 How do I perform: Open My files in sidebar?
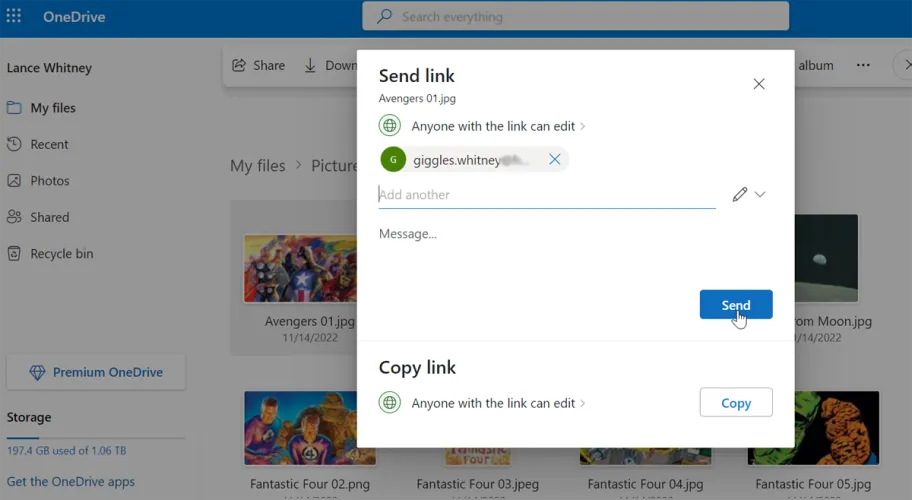tap(52, 108)
